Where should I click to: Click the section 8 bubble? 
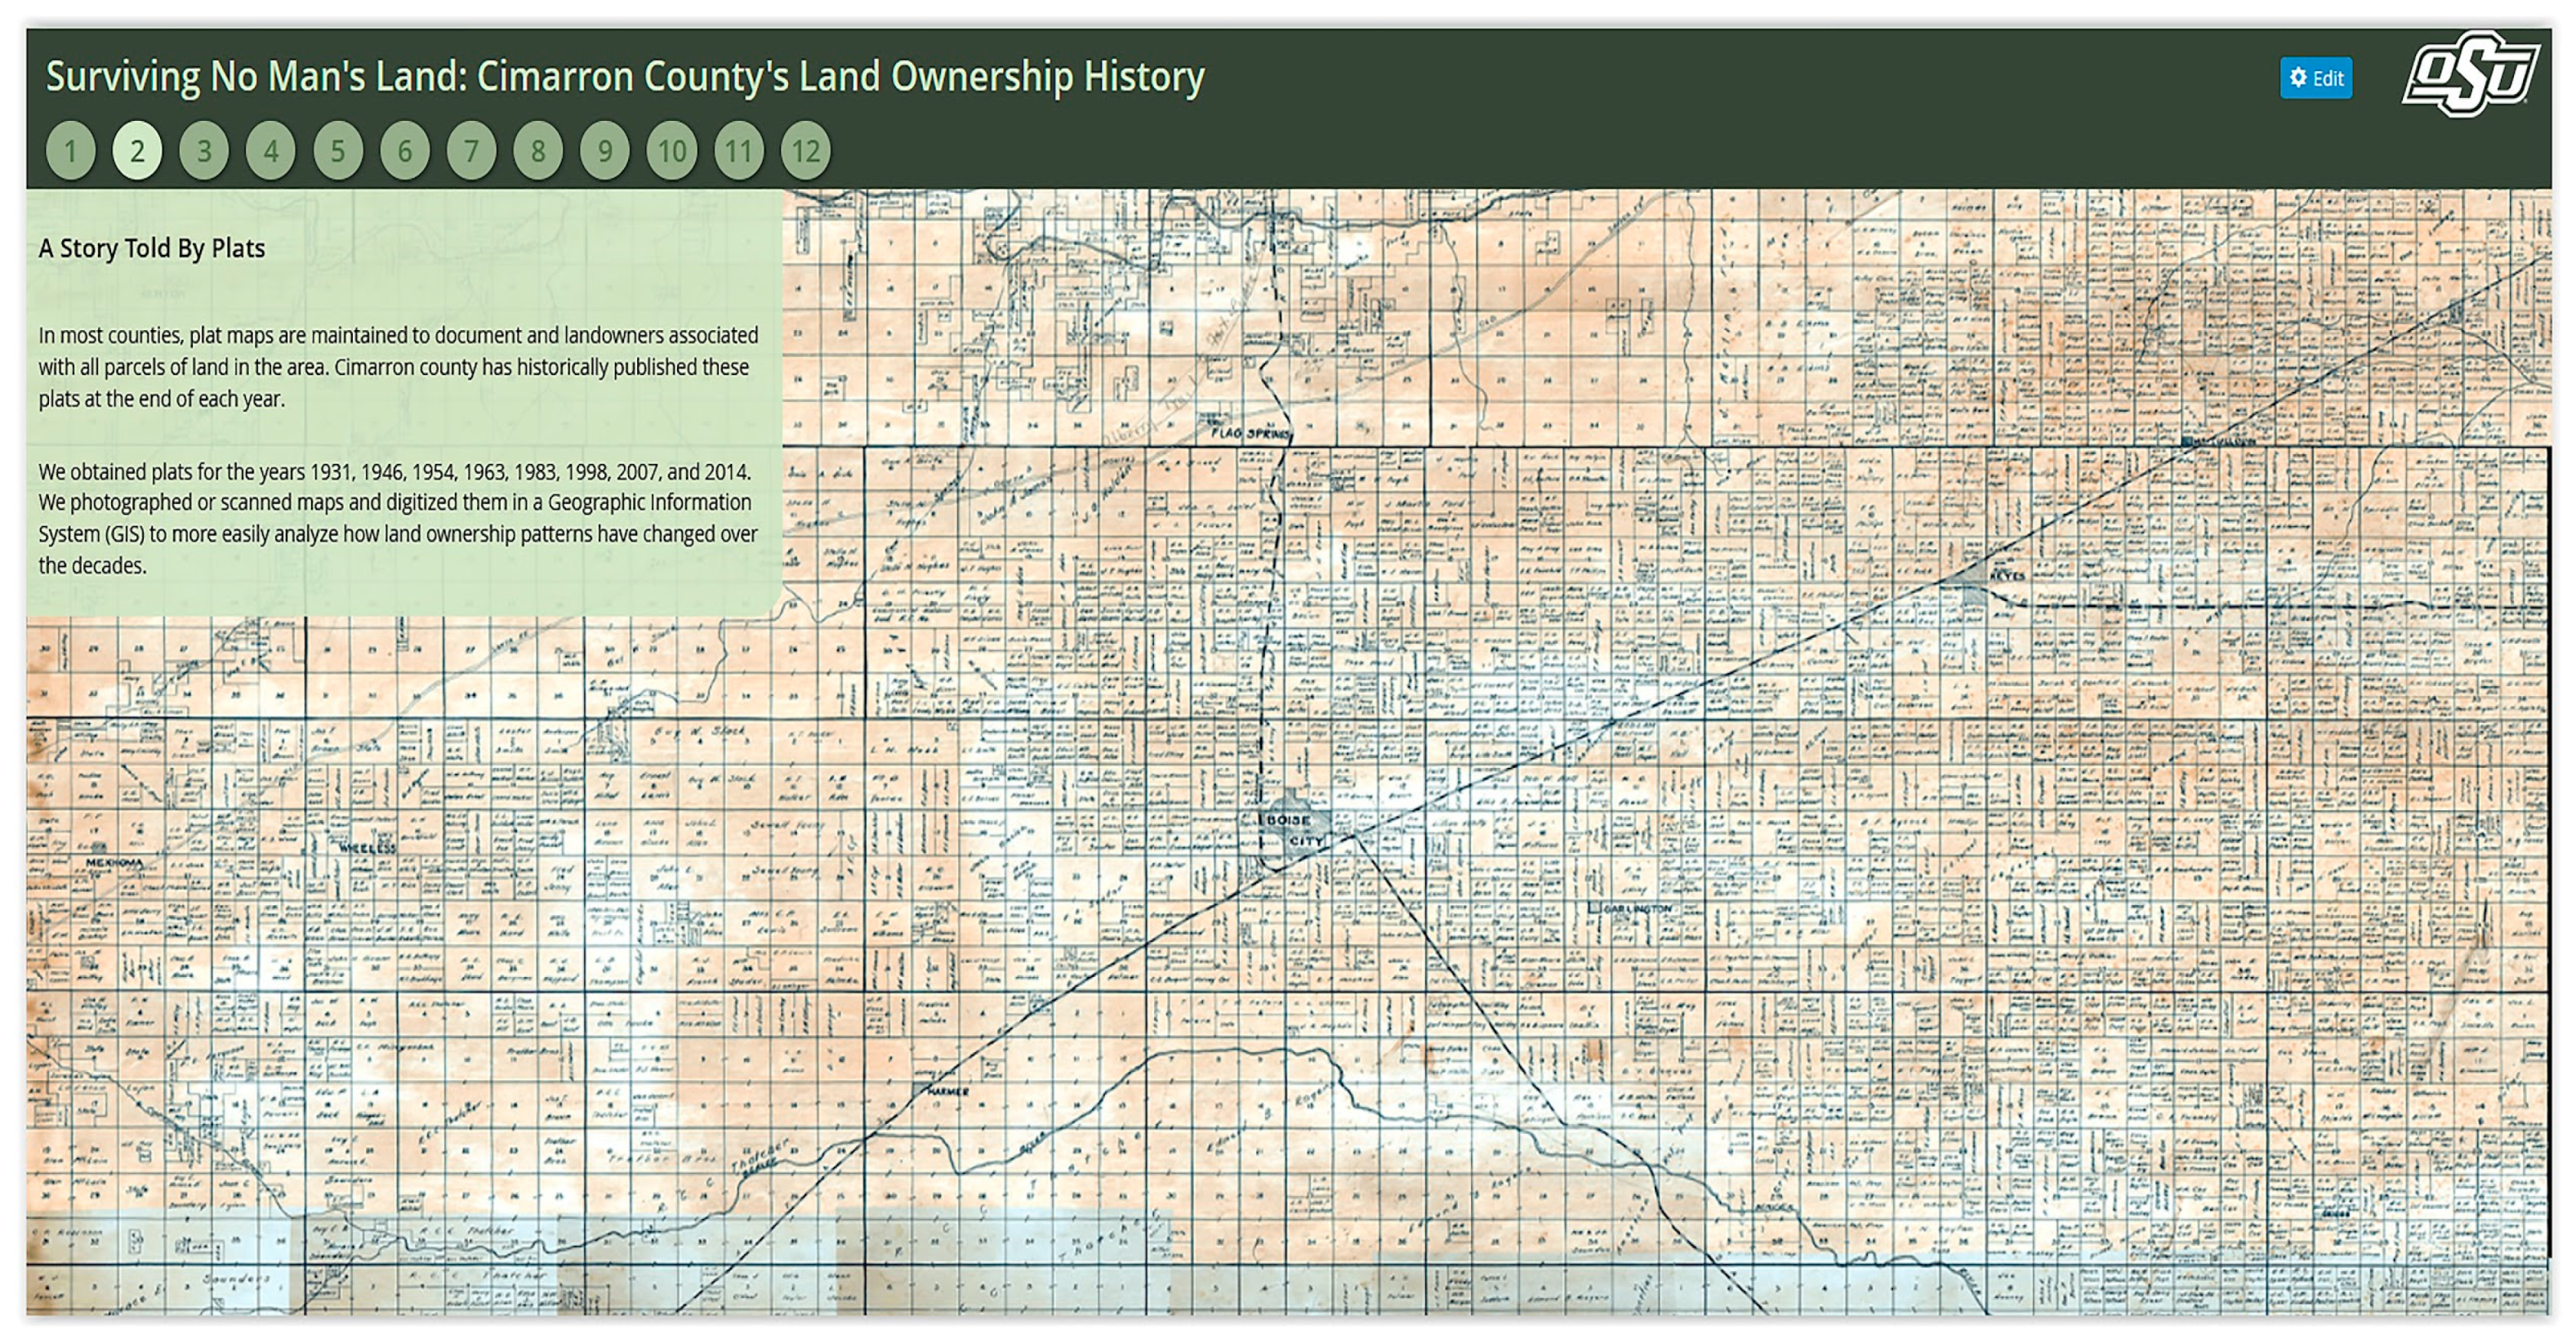(538, 151)
